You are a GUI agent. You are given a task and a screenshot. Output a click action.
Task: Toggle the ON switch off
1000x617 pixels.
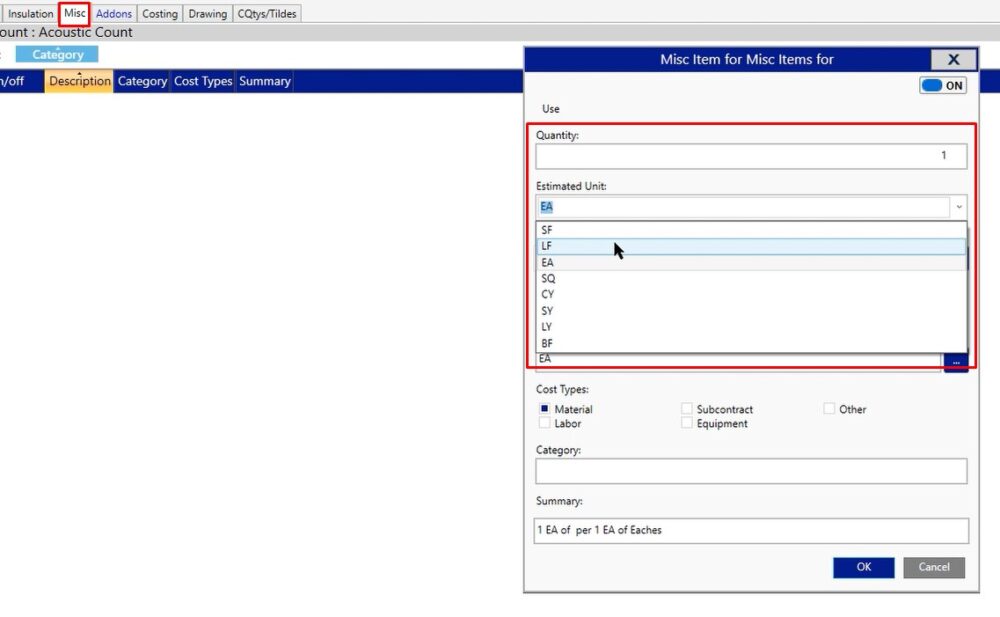click(x=943, y=86)
